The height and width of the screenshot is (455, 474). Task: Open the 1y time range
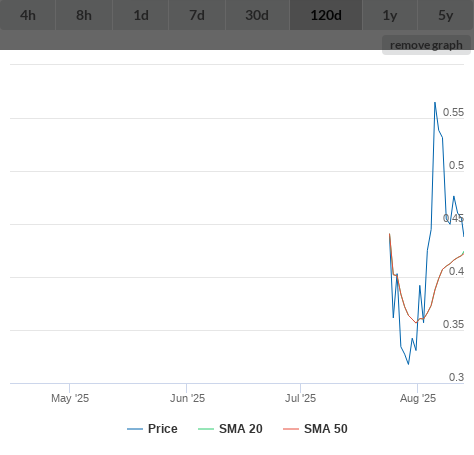coord(390,15)
